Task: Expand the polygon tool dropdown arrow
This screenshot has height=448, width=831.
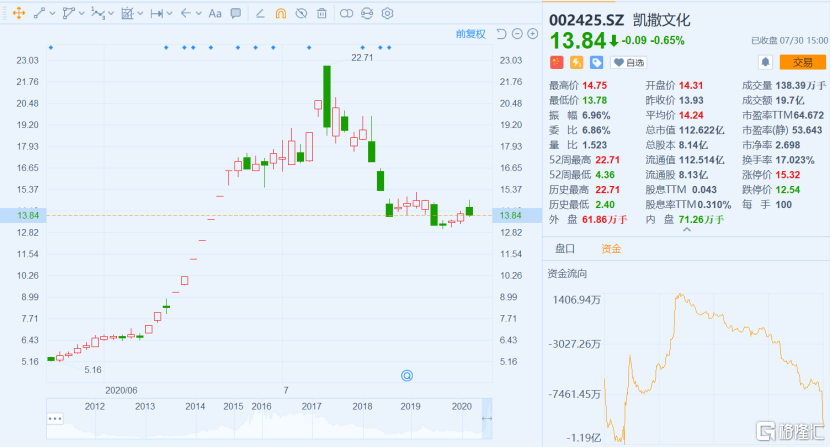Action: pos(82,14)
